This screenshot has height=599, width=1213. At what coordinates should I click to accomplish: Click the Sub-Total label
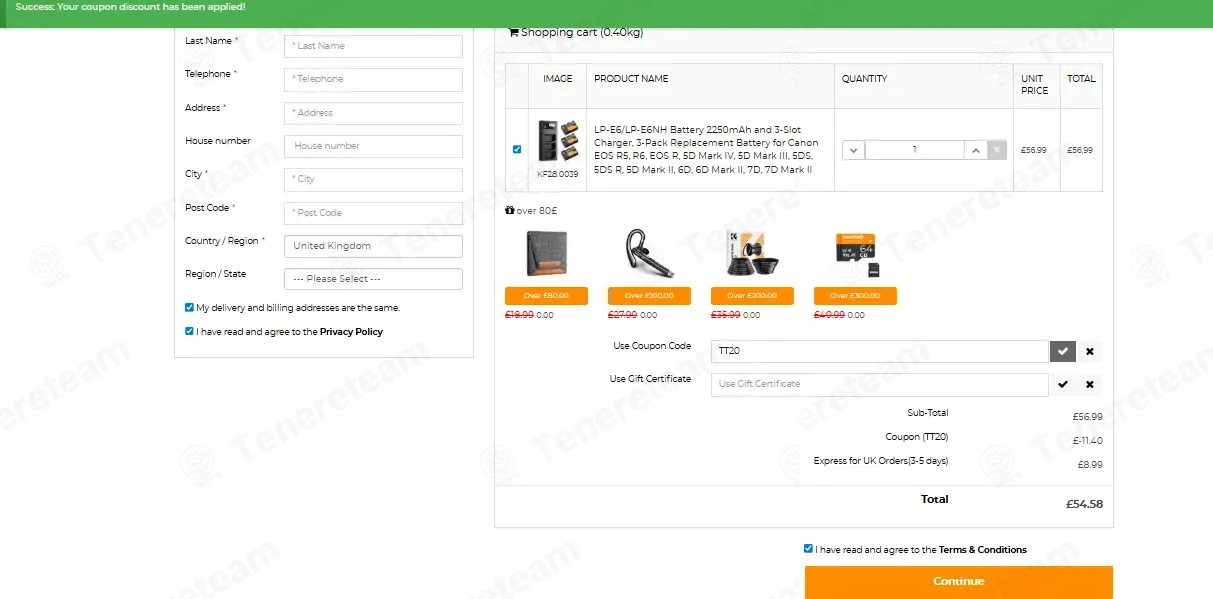928,413
